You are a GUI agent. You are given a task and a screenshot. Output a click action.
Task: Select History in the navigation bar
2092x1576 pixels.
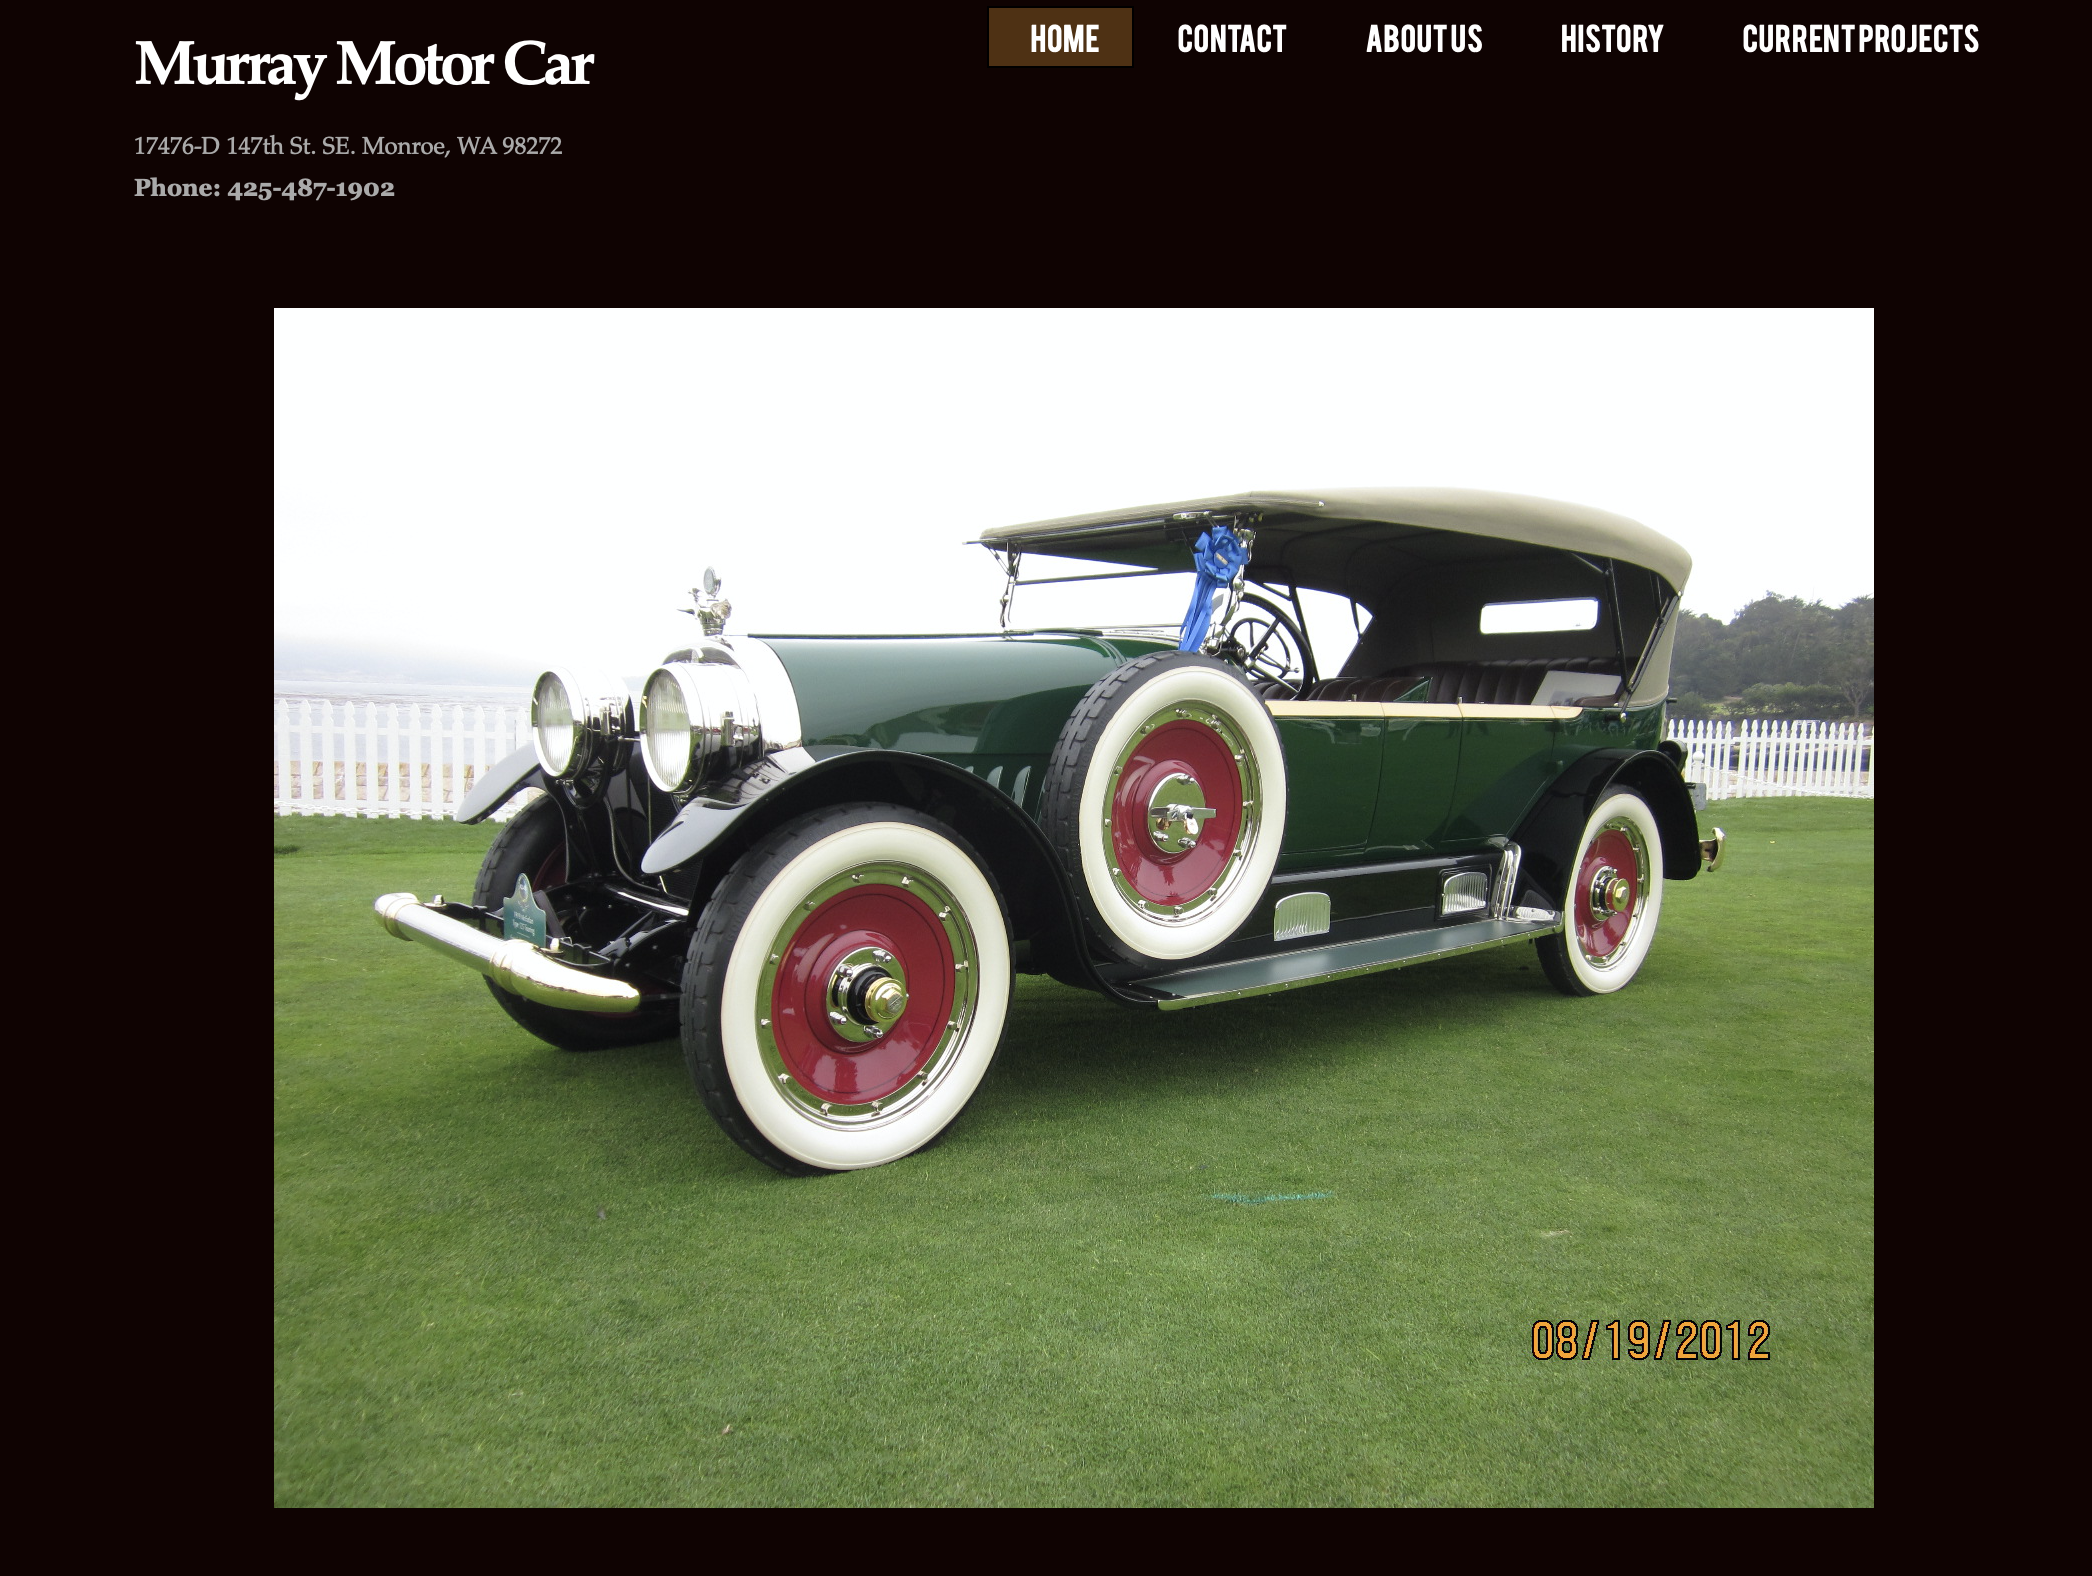click(1611, 39)
